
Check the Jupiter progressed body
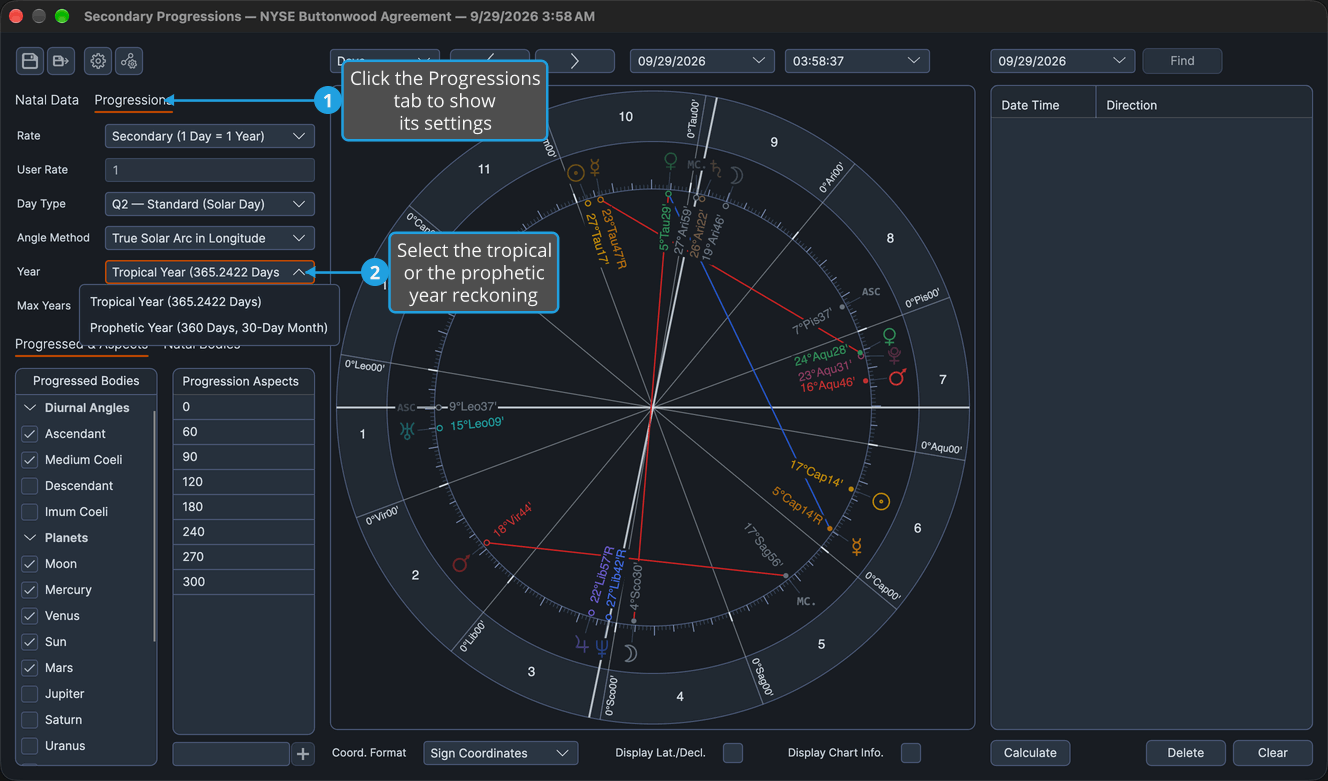click(x=30, y=694)
